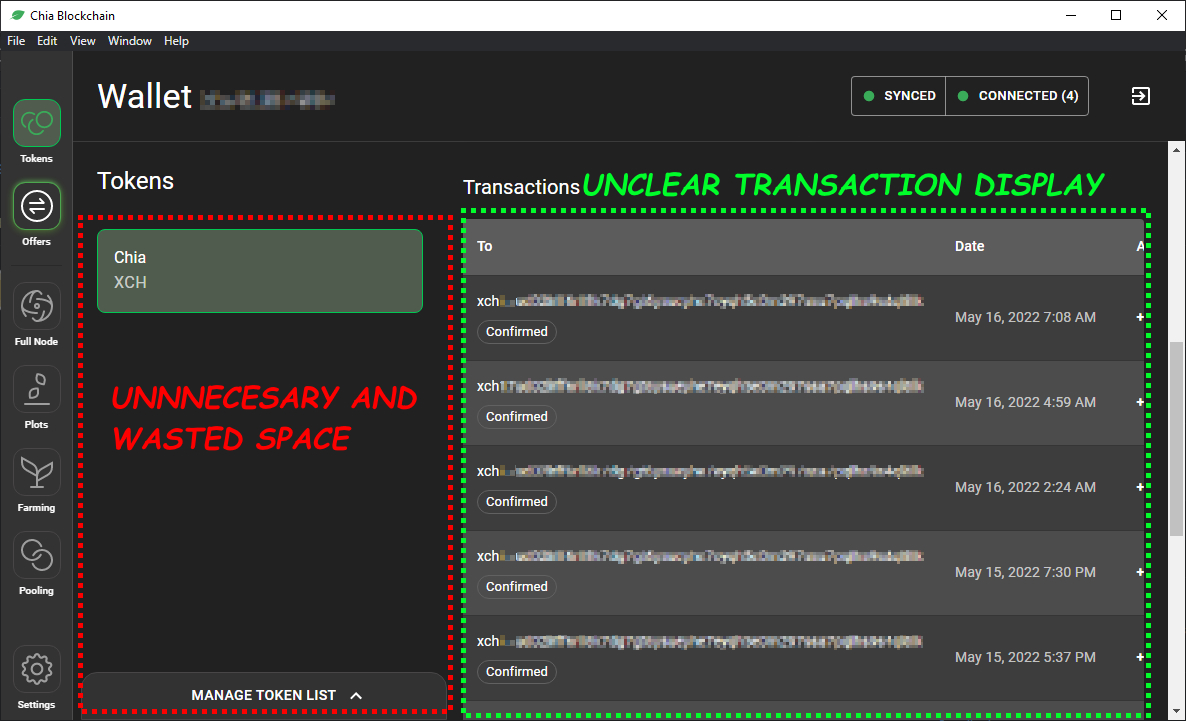
Task: Minimize the Chia Blockchain window
Action: (x=1071, y=15)
